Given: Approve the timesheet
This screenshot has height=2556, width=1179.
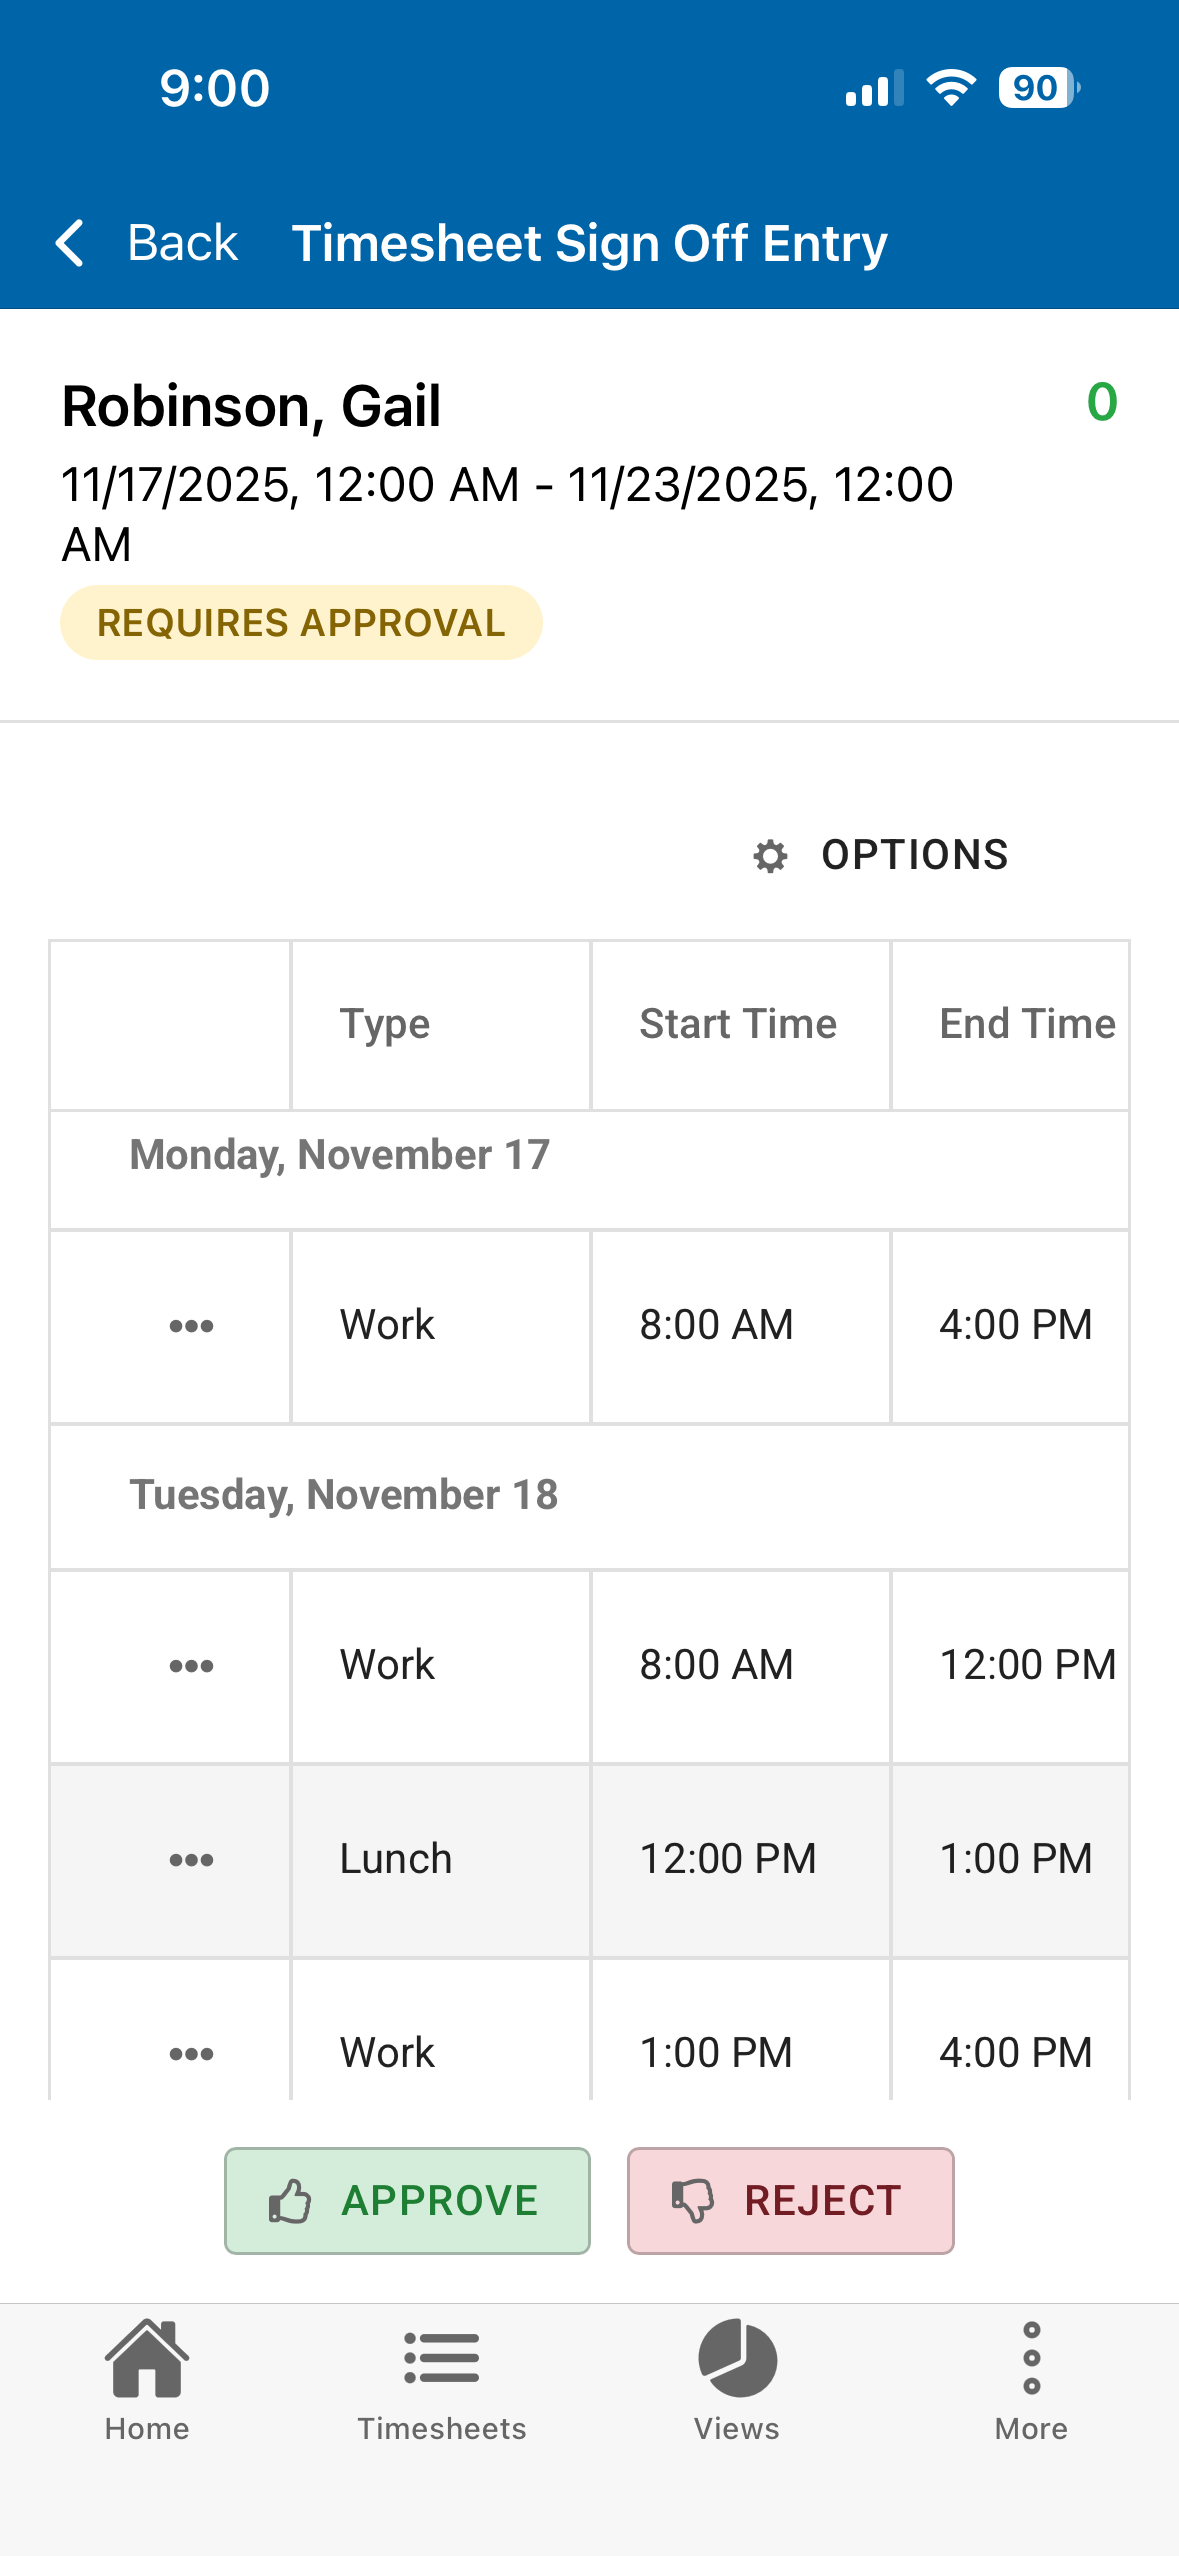Looking at the screenshot, I should click(x=407, y=2201).
